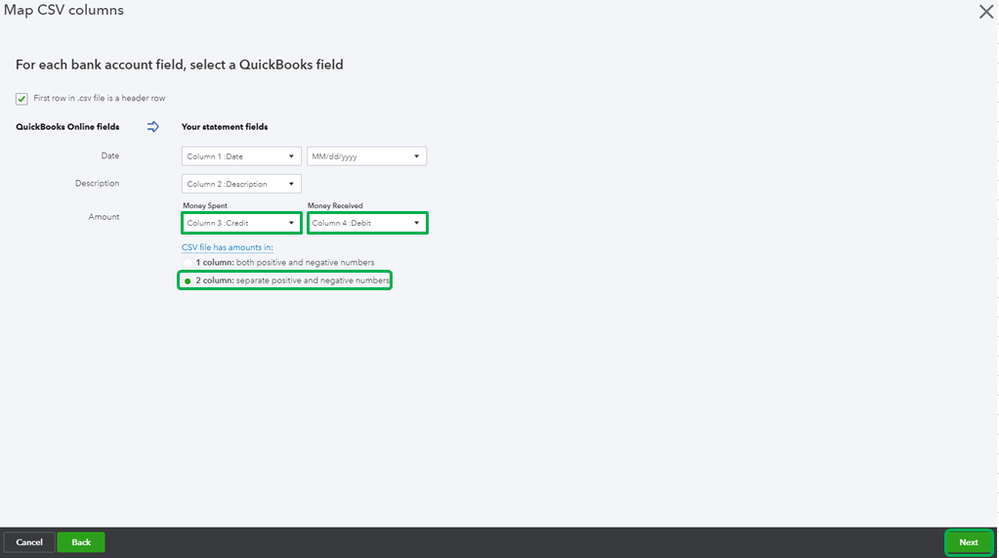Image resolution: width=999 pixels, height=558 pixels.
Task: Click the 'Map CSV columns' title
Action: (64, 10)
